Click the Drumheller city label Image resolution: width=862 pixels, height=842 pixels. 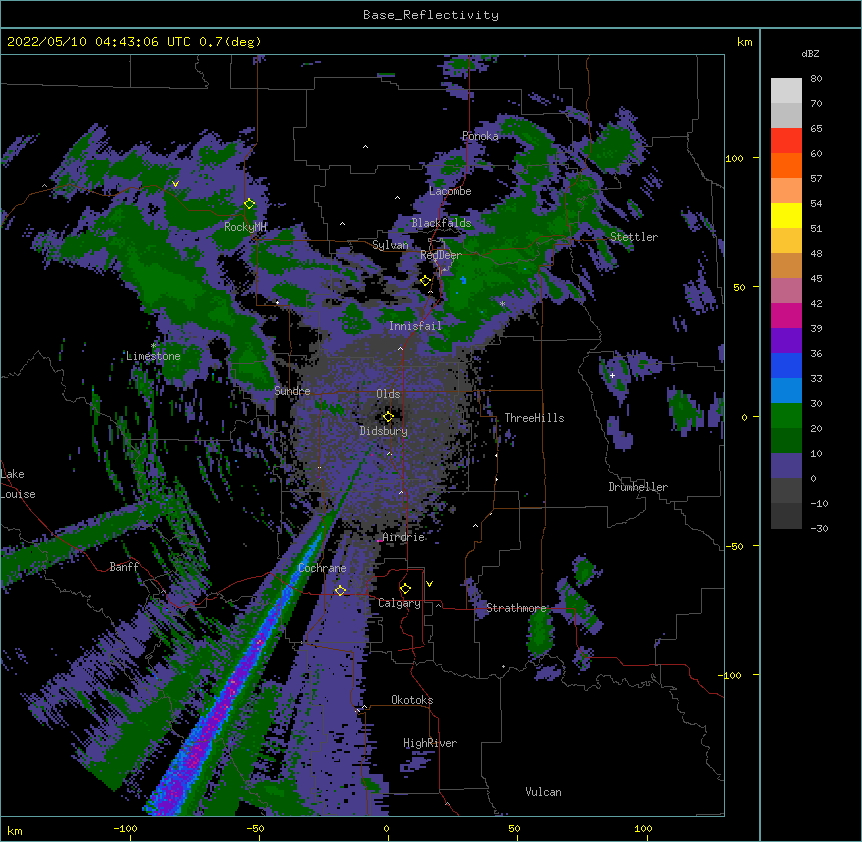(638, 487)
